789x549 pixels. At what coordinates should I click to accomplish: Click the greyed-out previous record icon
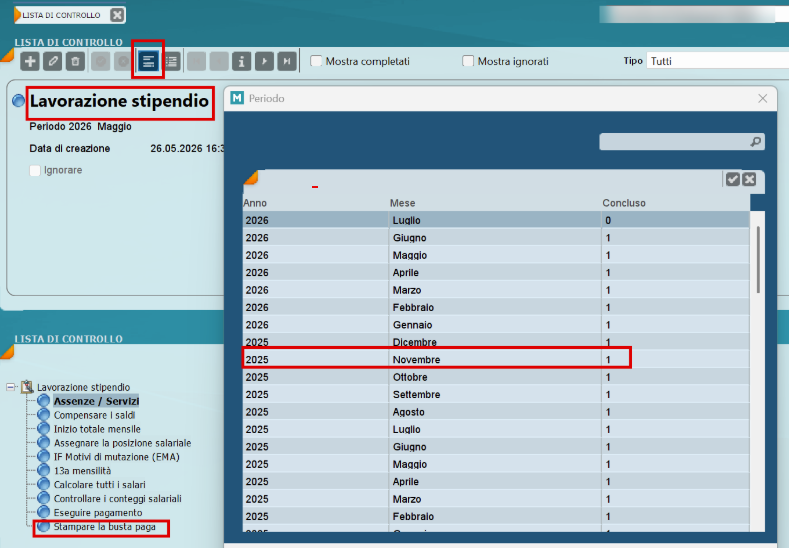[x=219, y=61]
